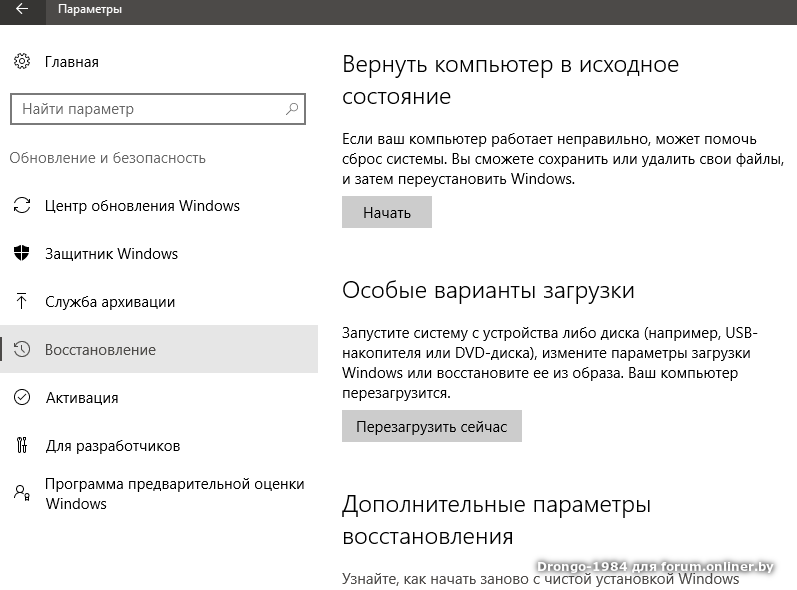797x590 pixels.
Task: Go to Главная settings home
Action: pos(71,62)
